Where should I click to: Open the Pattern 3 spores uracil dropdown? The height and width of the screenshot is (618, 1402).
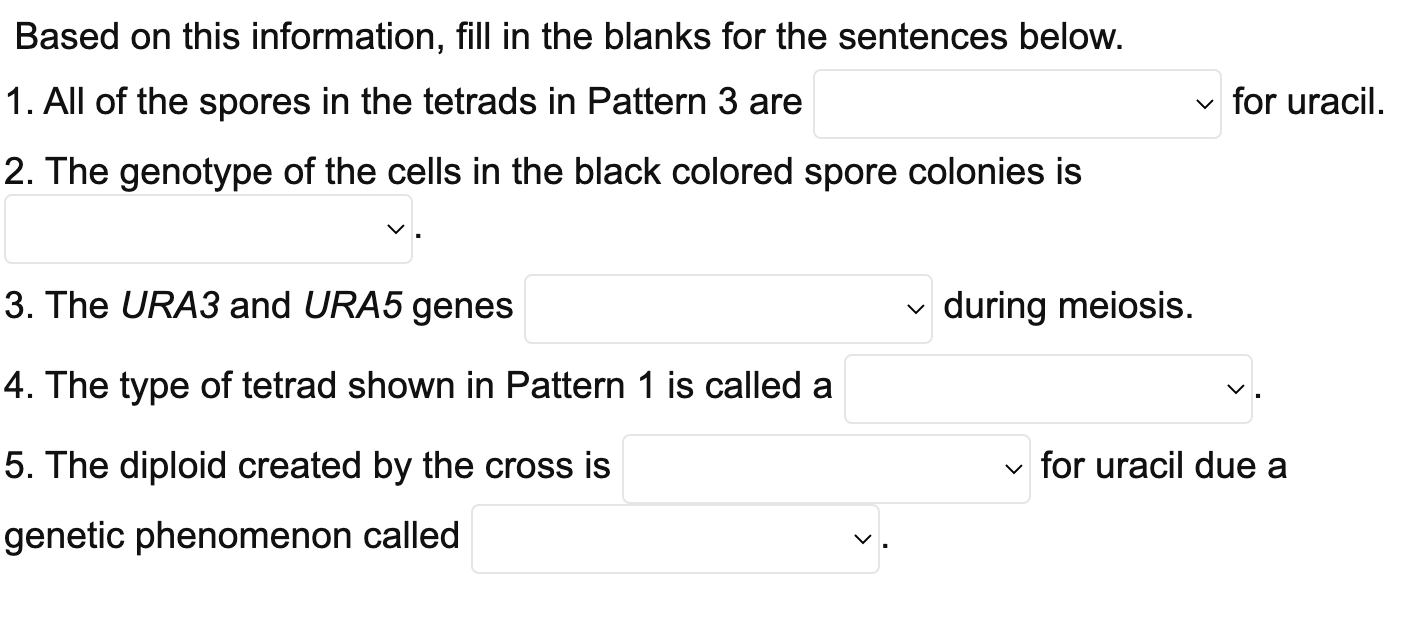[1016, 103]
